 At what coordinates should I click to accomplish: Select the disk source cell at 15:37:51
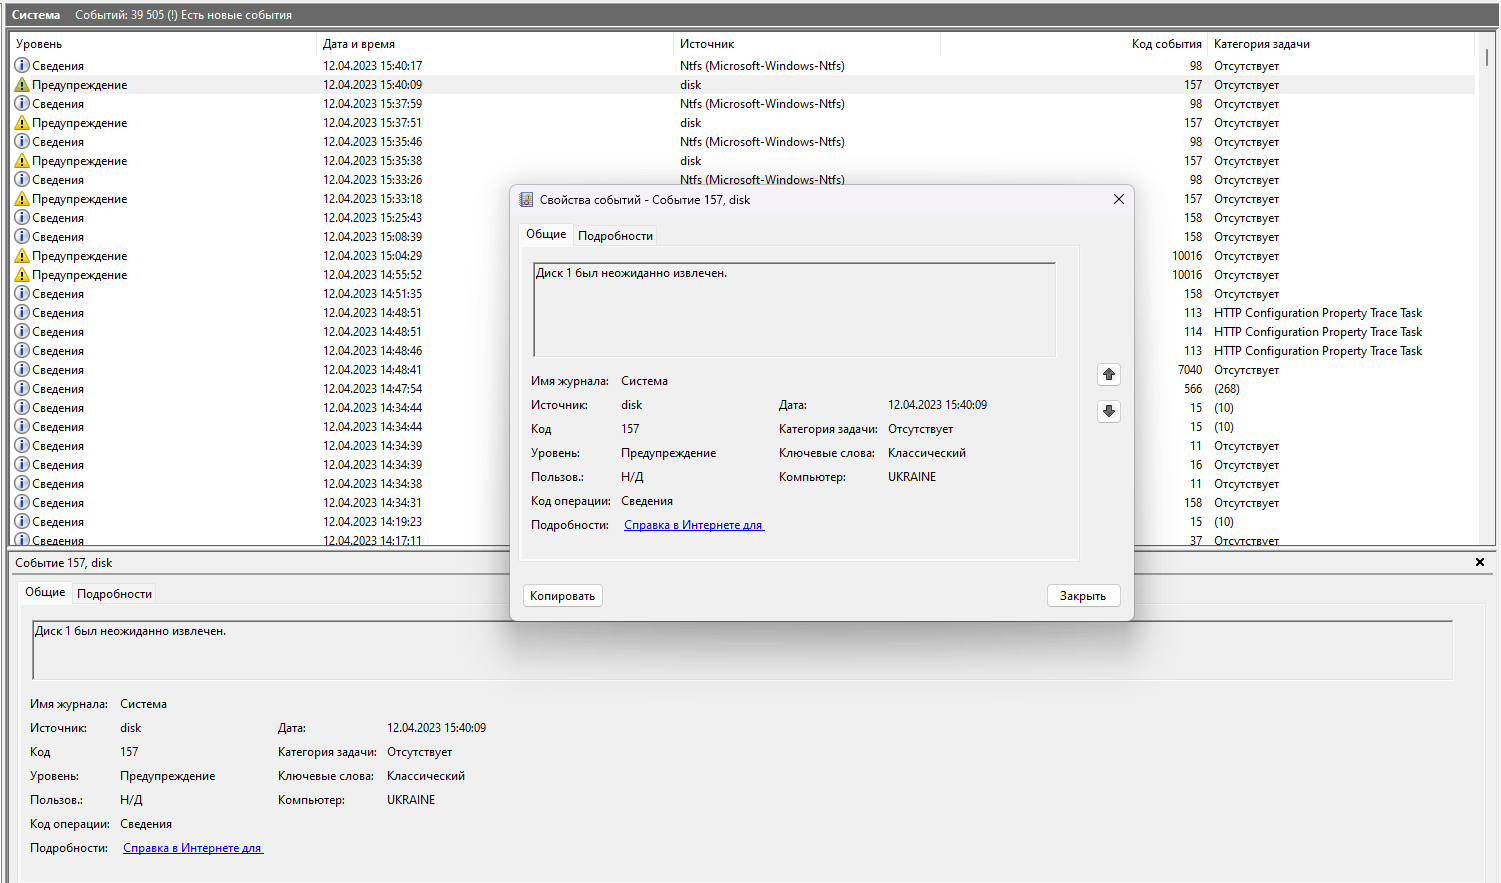pos(691,123)
